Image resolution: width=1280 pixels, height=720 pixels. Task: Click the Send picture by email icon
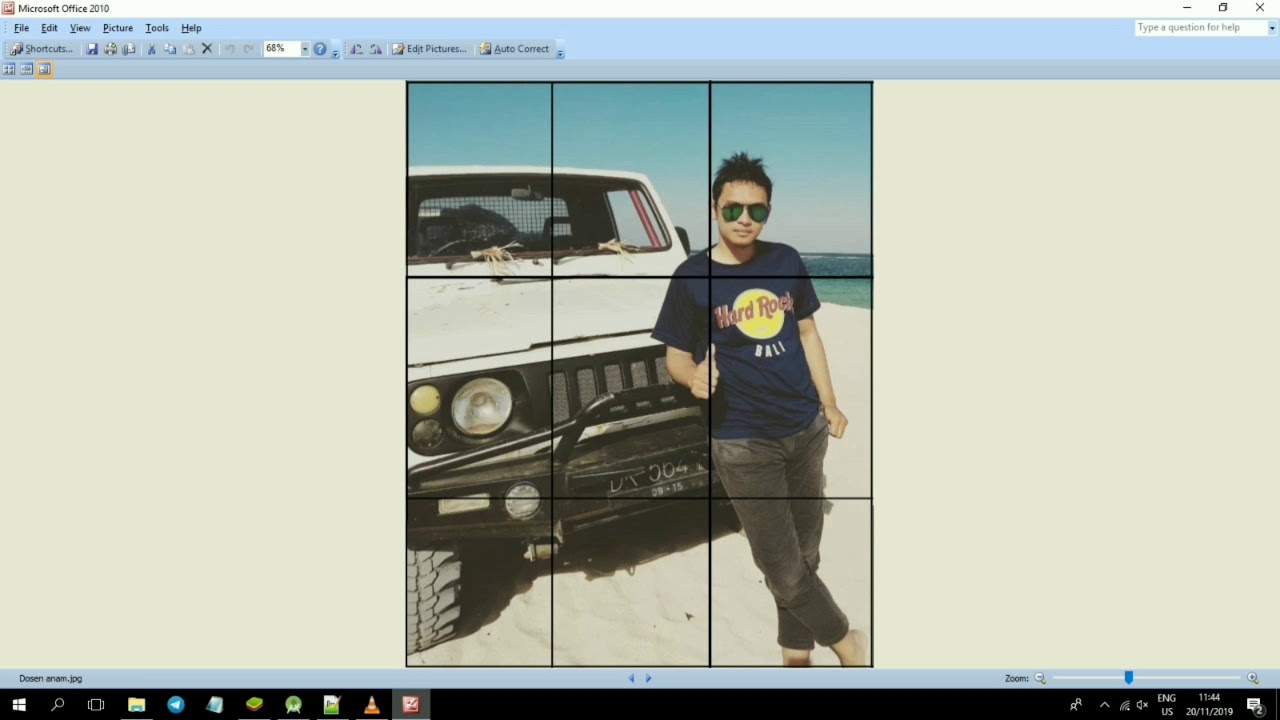(x=129, y=49)
